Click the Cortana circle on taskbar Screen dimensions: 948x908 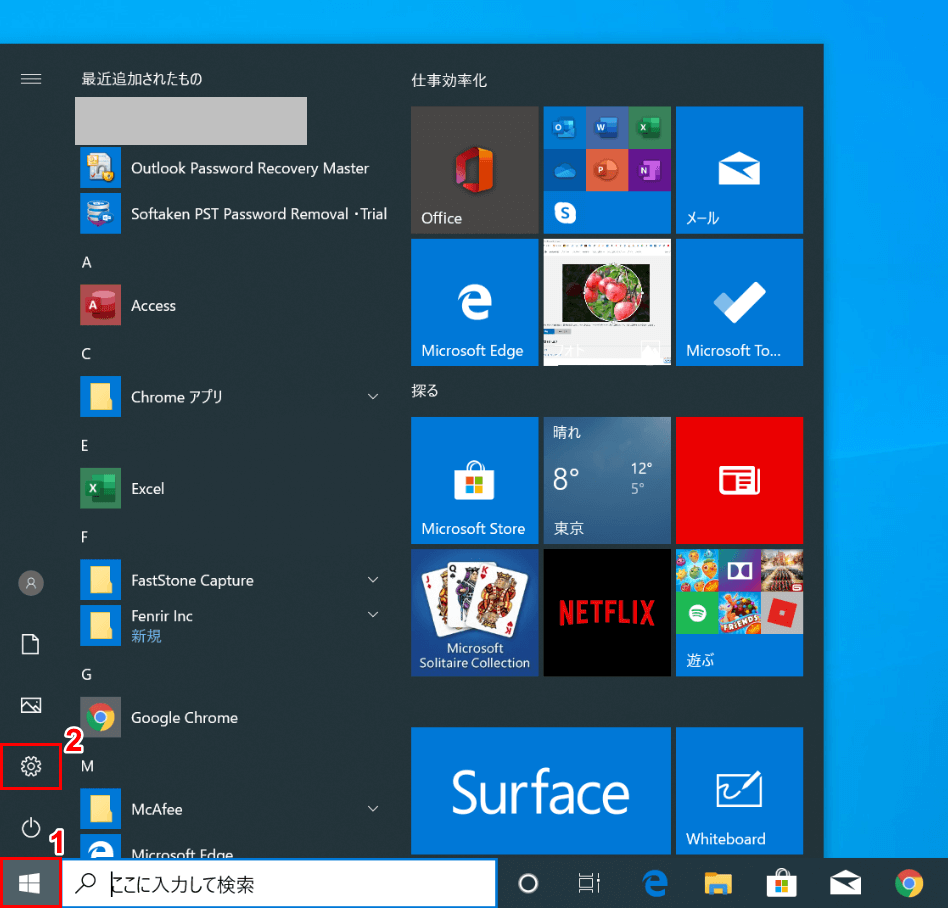click(x=528, y=883)
